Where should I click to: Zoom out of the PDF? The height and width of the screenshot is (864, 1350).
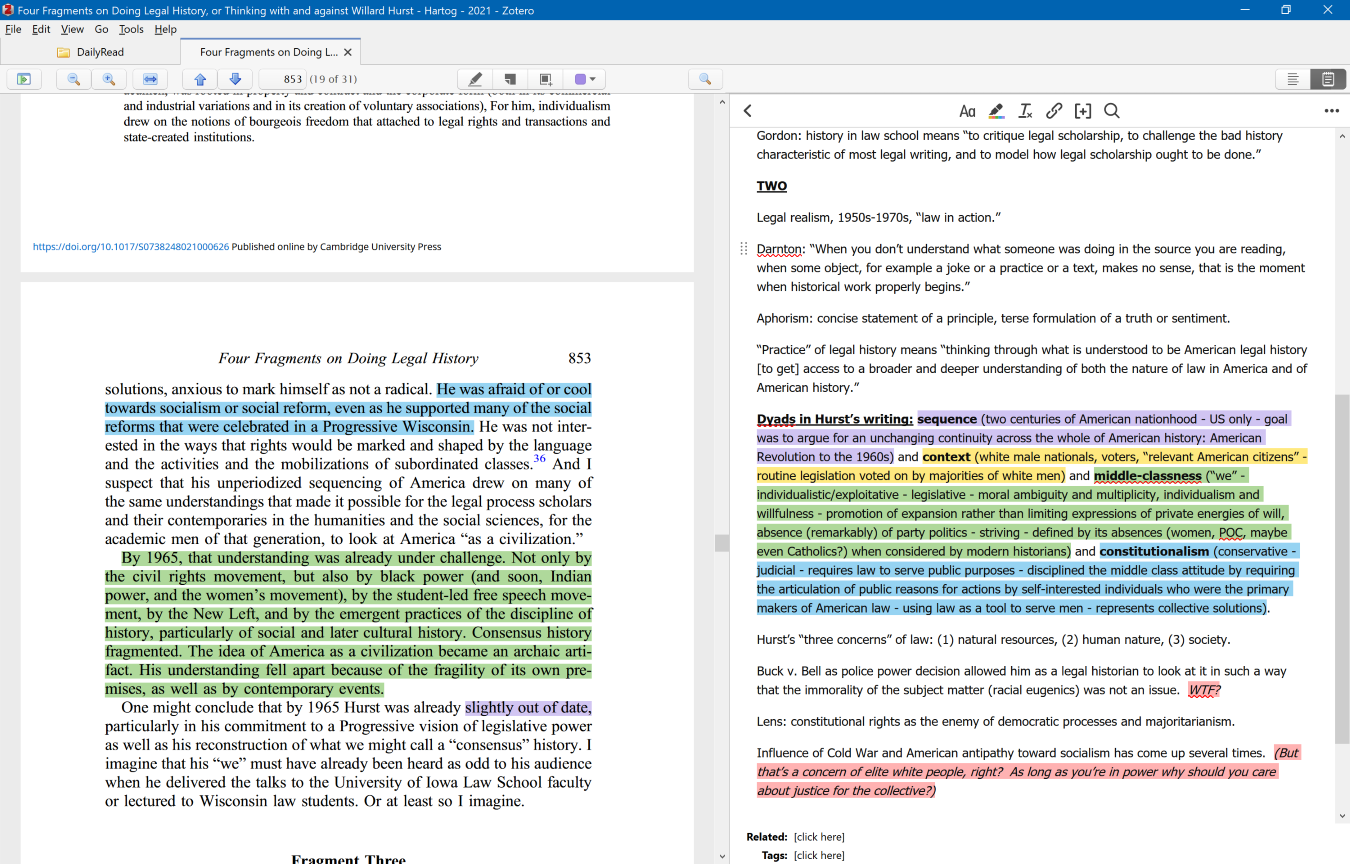tap(74, 79)
